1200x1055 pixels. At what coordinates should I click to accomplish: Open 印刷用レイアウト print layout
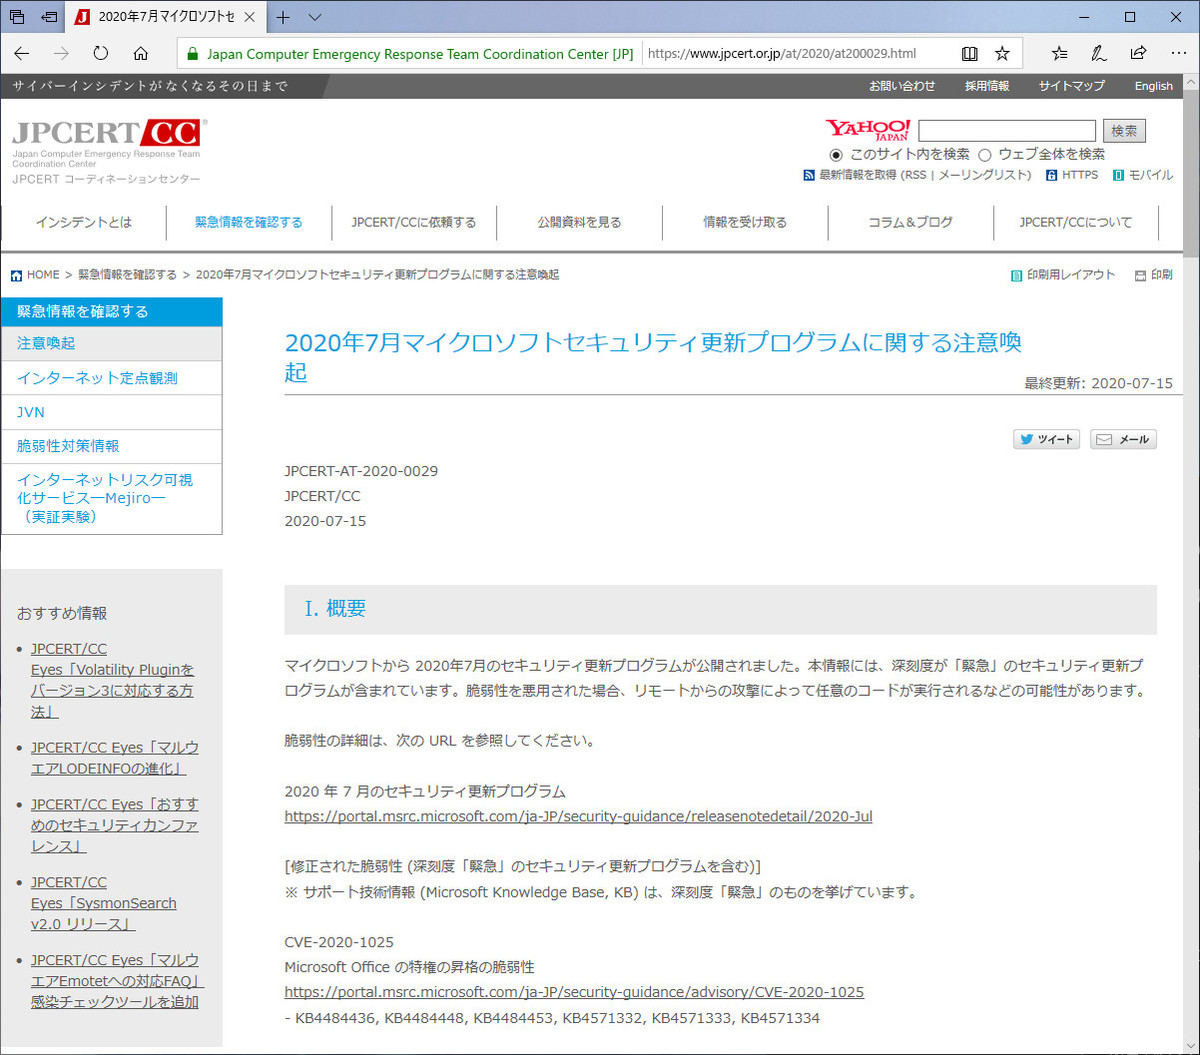coord(1062,275)
